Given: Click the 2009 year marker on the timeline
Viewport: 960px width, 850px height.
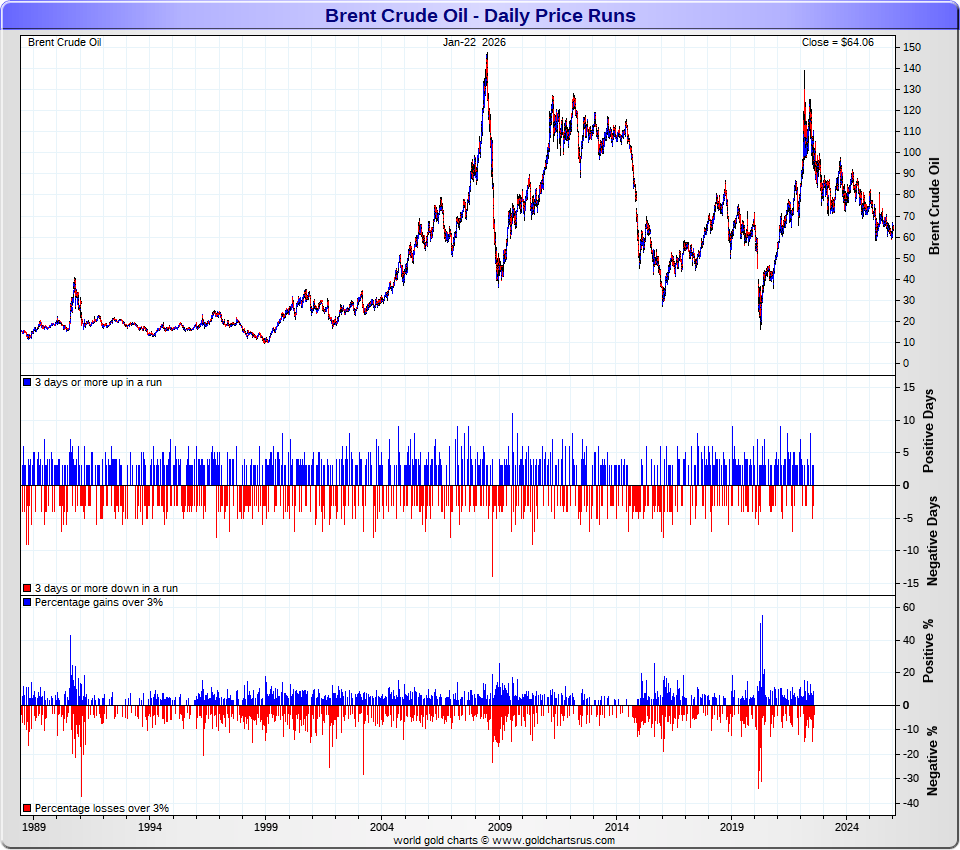Looking at the screenshot, I should 499,828.
